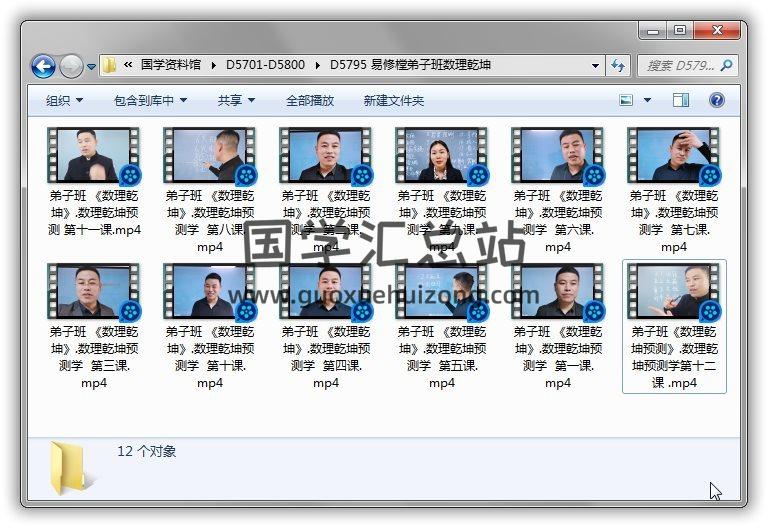Open the 组织 menu
Viewport: 768px width, 528px height.
pos(64,100)
